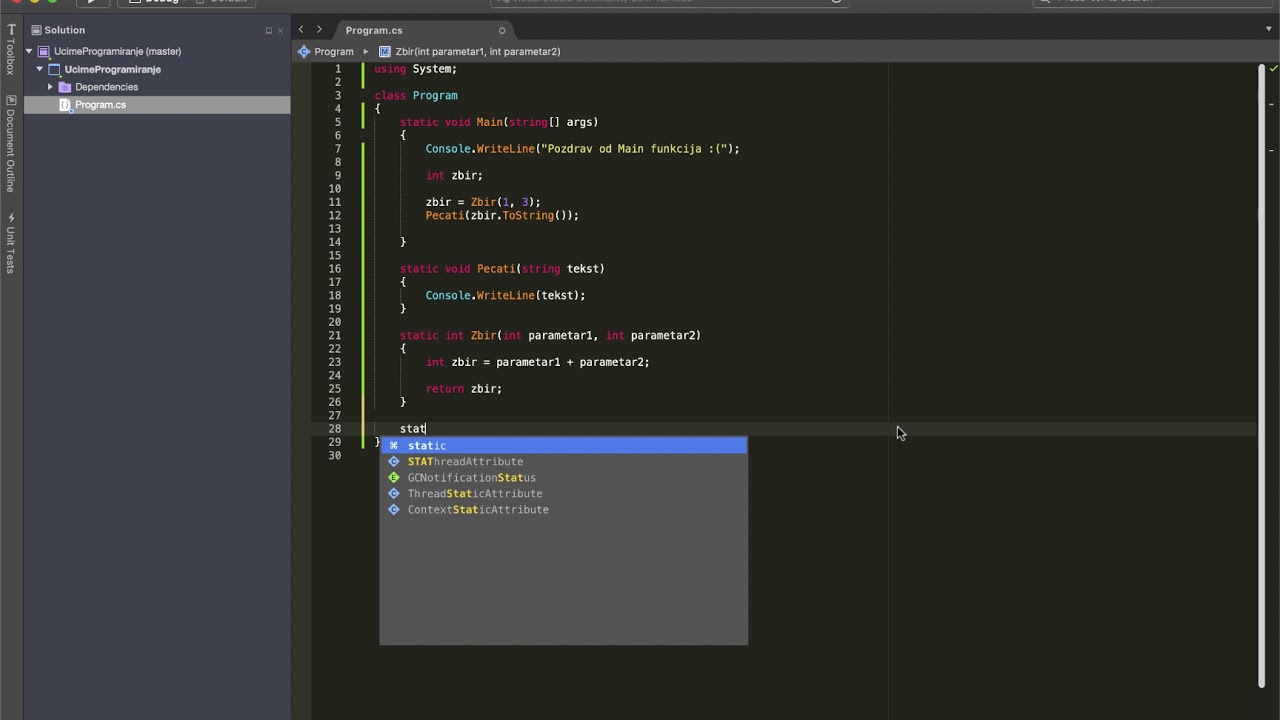The height and width of the screenshot is (720, 1280).
Task: Click the method icon in the breadcrumb
Action: pyautogui.click(x=385, y=51)
